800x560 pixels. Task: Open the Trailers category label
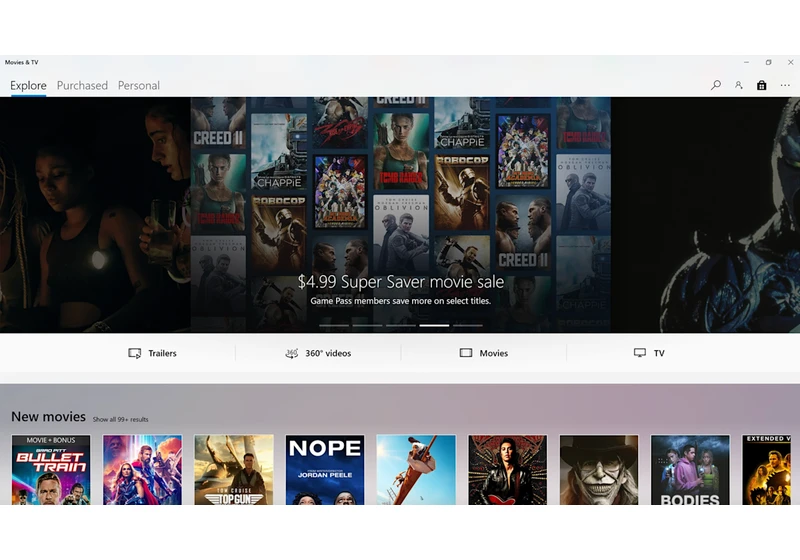[162, 353]
